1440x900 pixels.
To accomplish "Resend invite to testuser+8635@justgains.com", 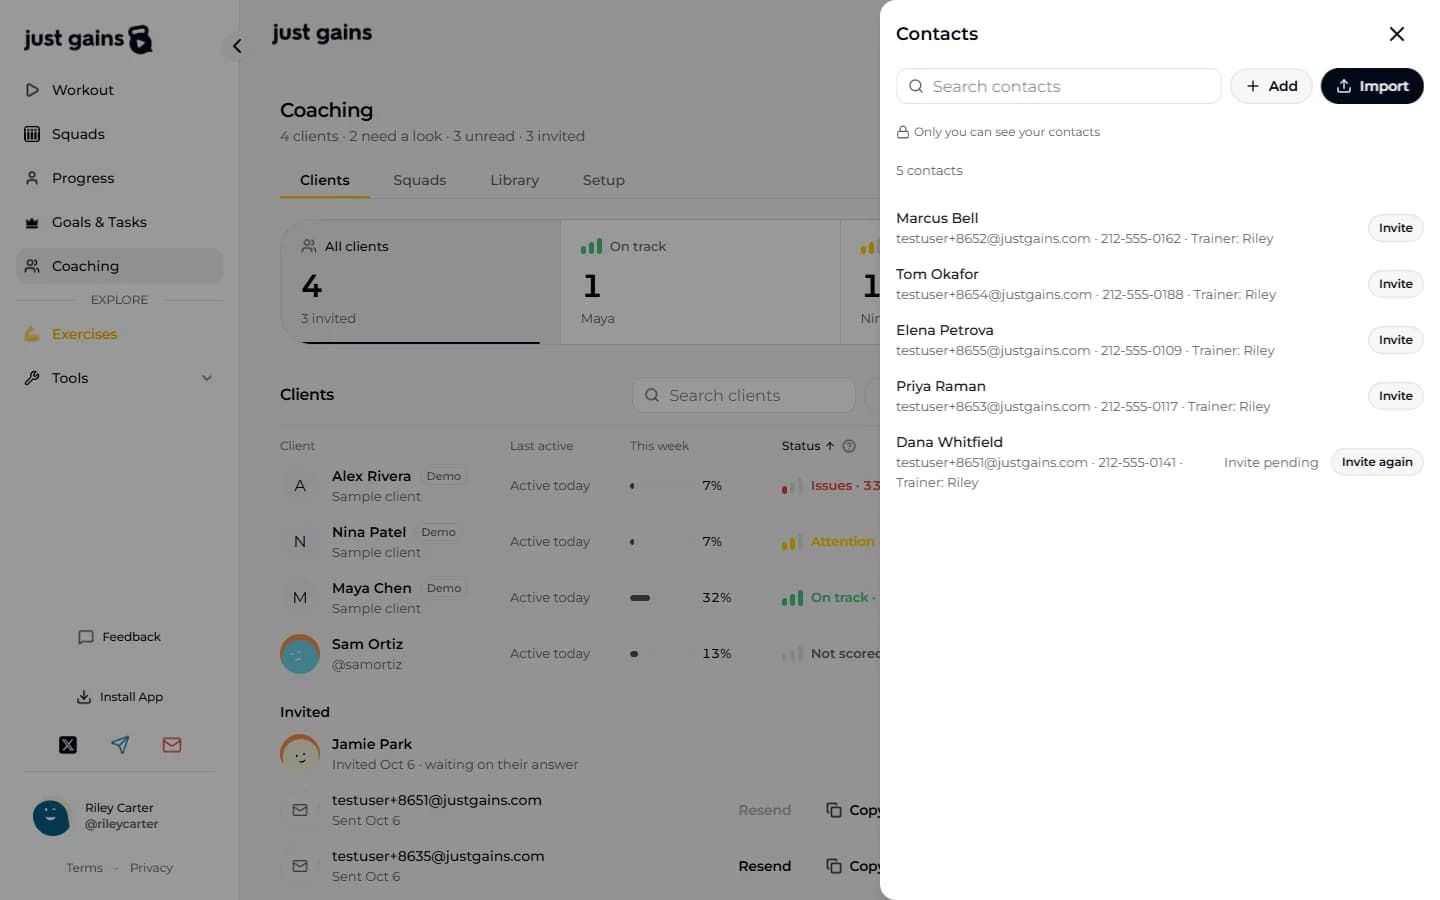I will pos(764,866).
